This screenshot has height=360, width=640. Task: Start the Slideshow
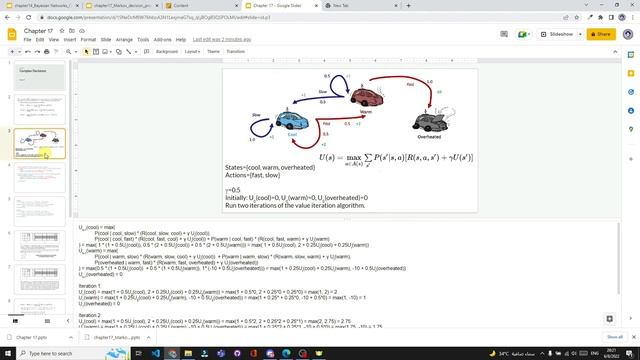(558, 34)
